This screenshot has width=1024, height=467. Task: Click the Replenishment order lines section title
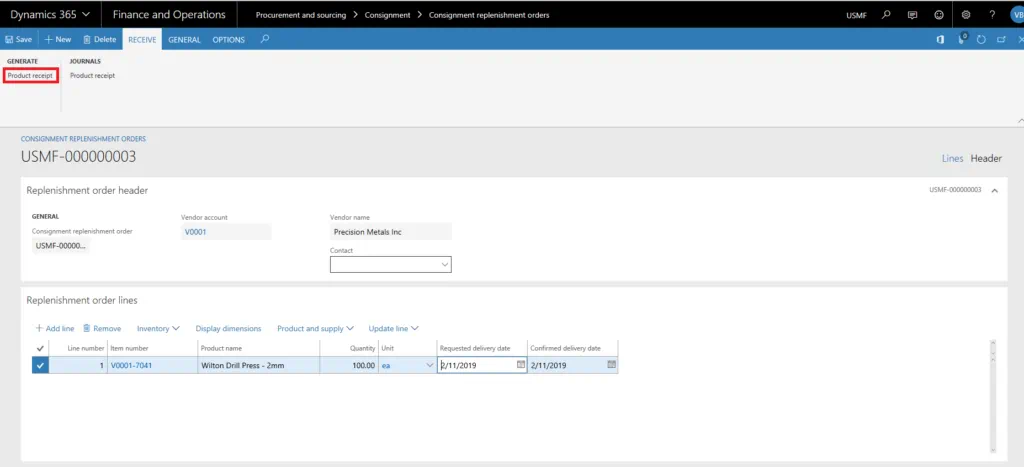[x=82, y=300]
